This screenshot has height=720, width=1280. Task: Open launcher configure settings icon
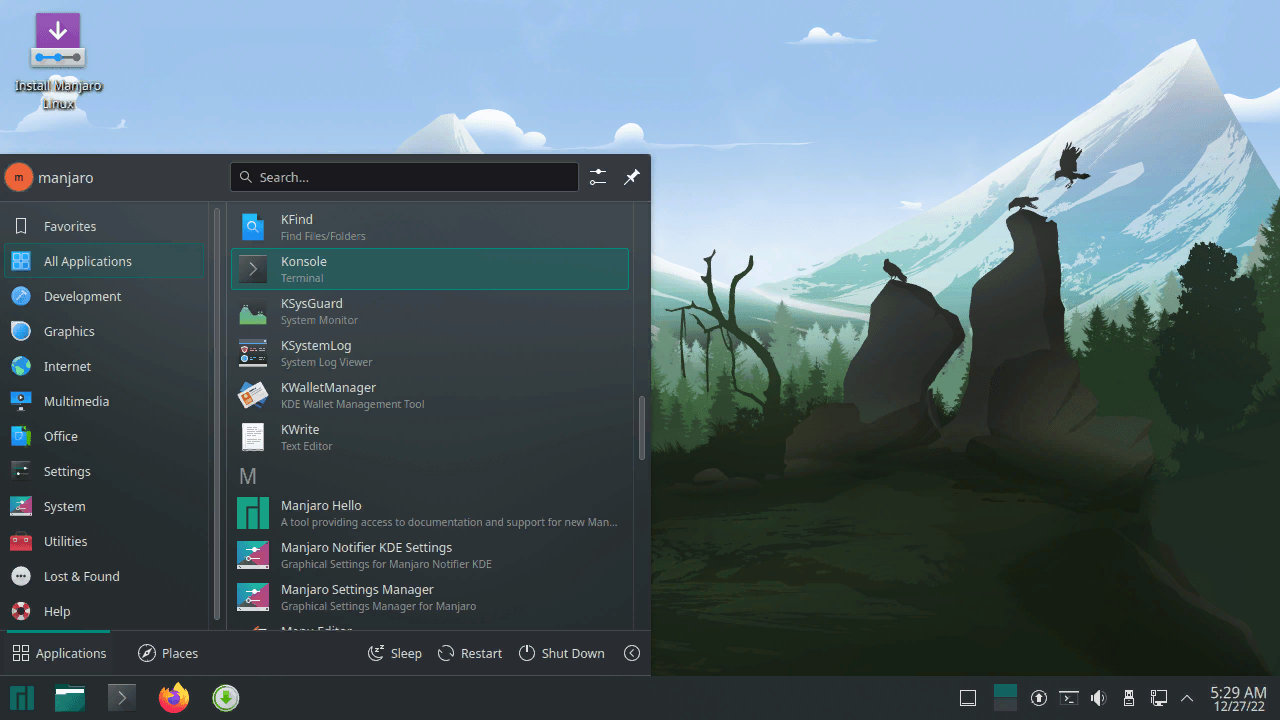pos(598,177)
